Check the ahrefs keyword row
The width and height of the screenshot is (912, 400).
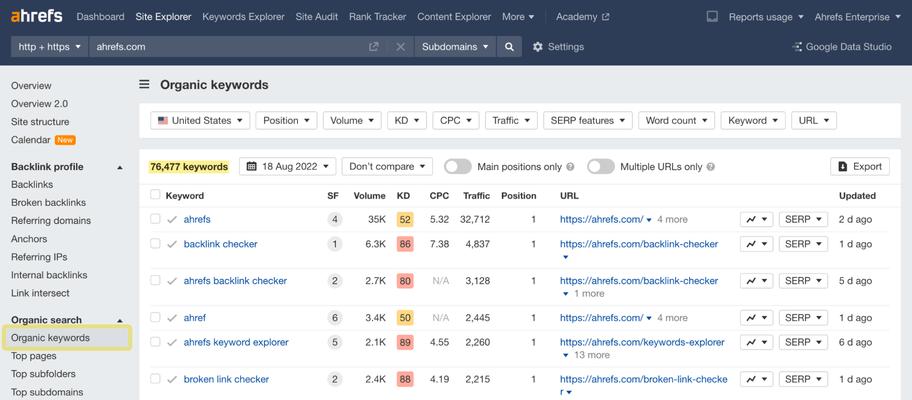click(155, 219)
